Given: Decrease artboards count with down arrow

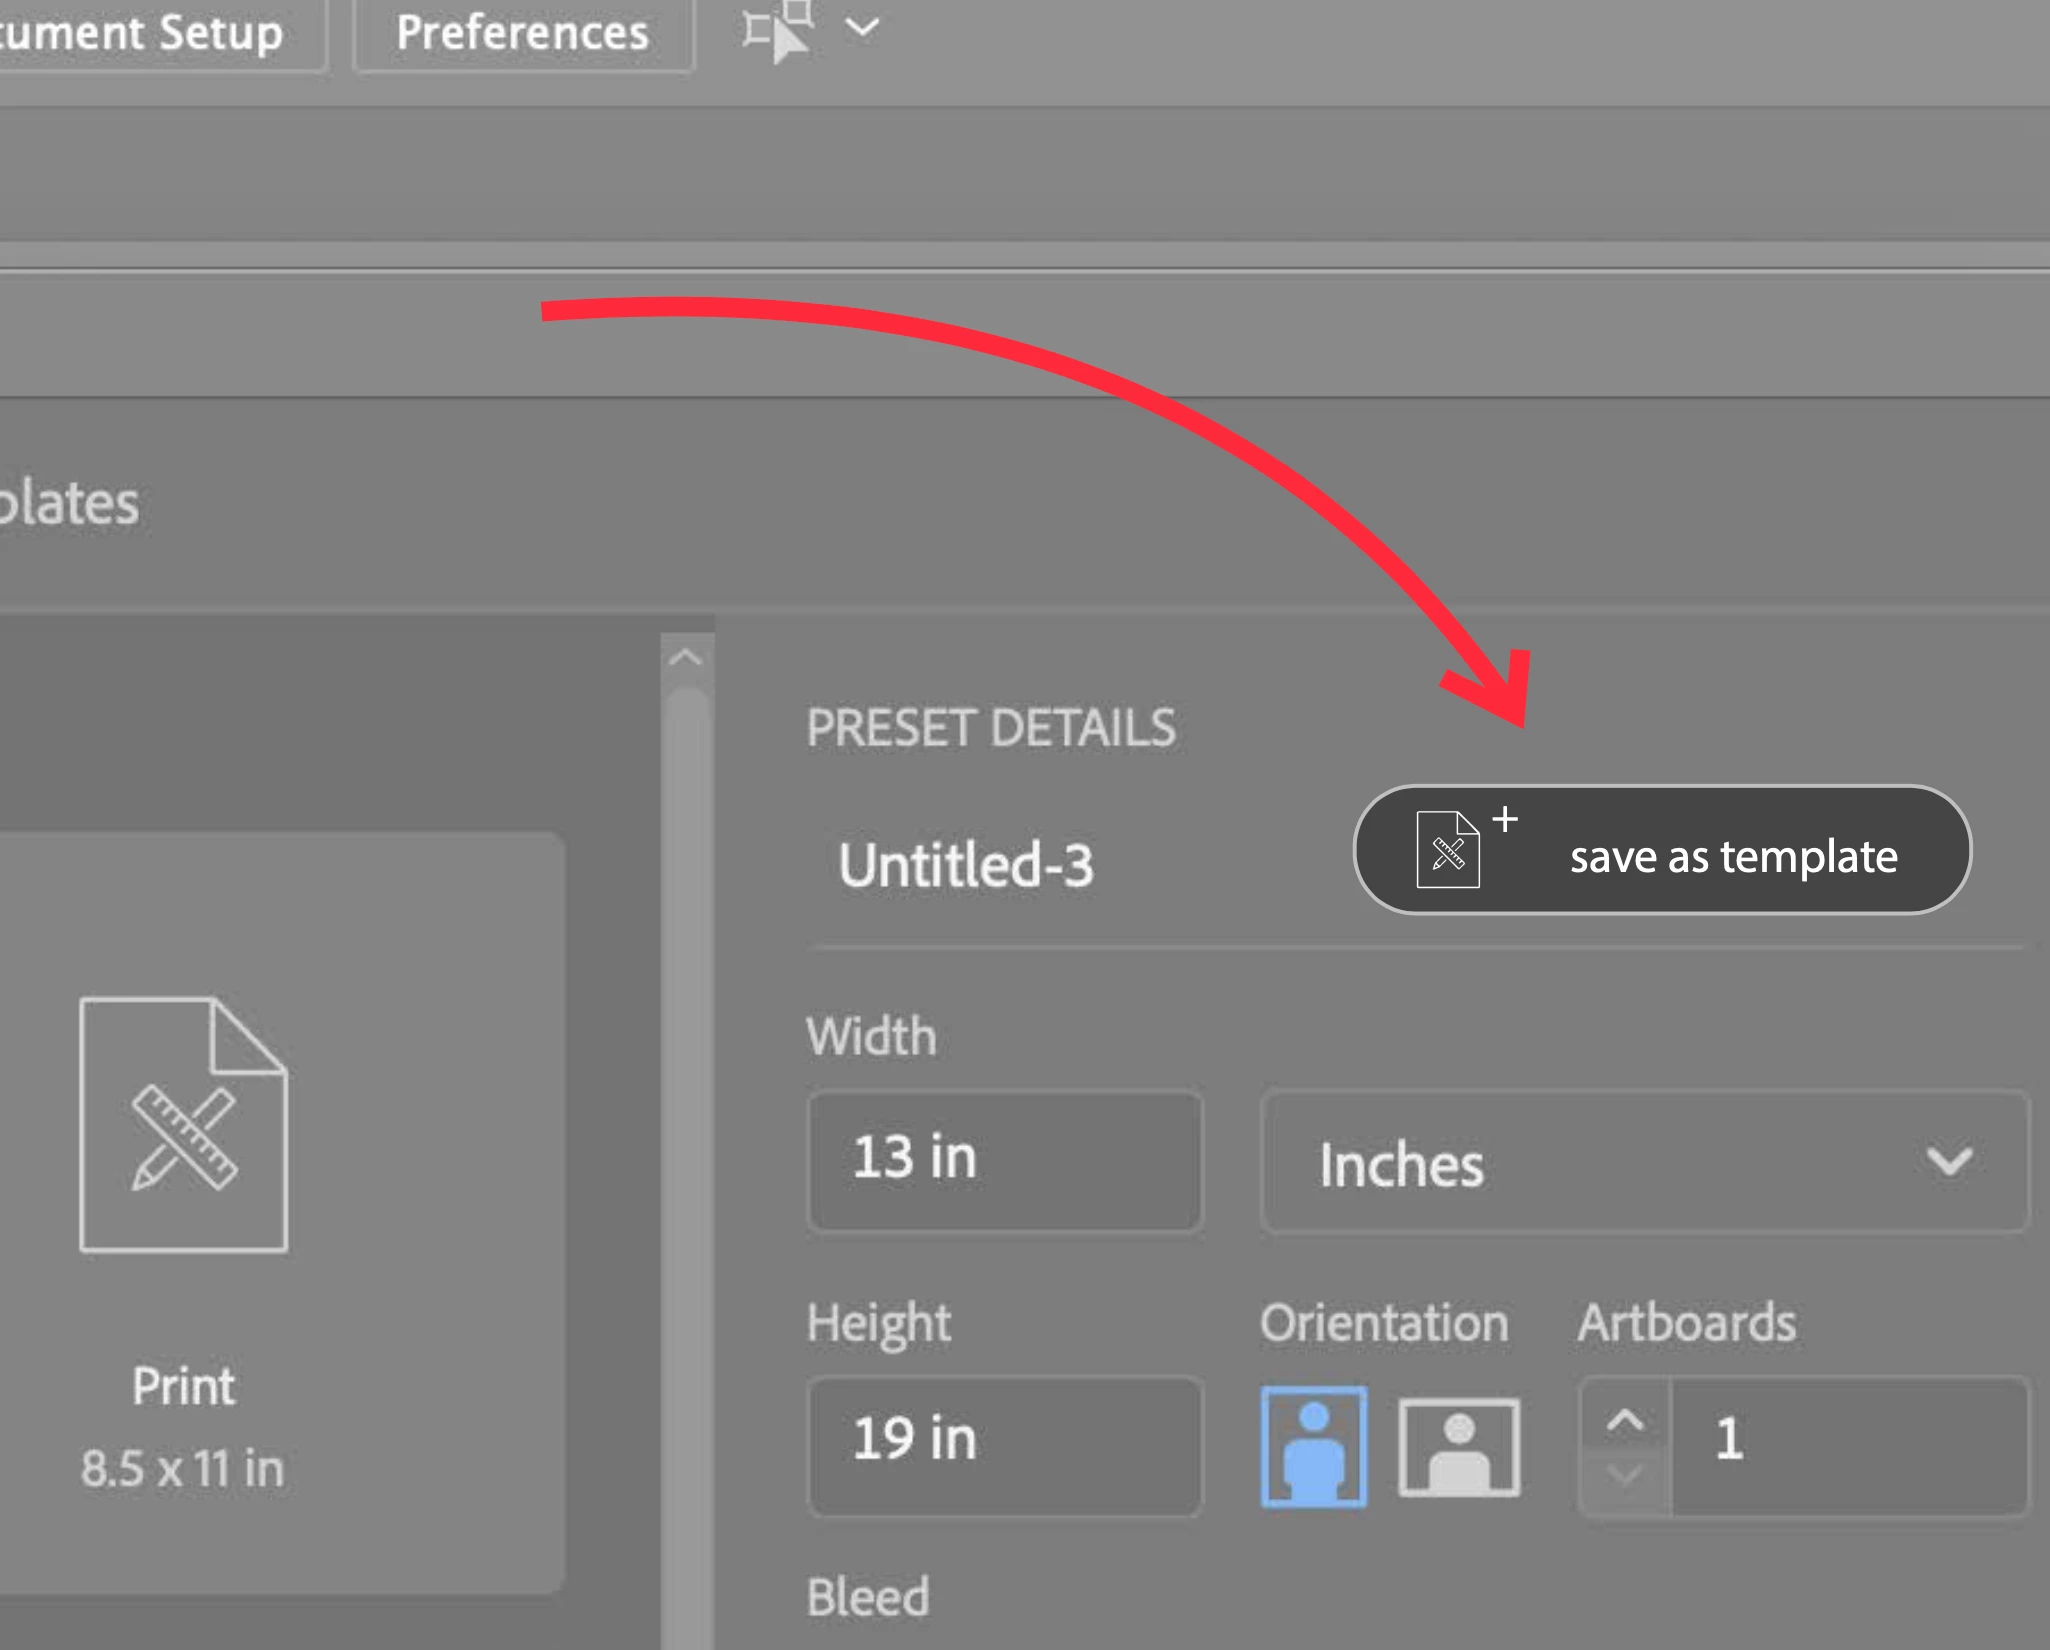Looking at the screenshot, I should pyautogui.click(x=1625, y=1475).
